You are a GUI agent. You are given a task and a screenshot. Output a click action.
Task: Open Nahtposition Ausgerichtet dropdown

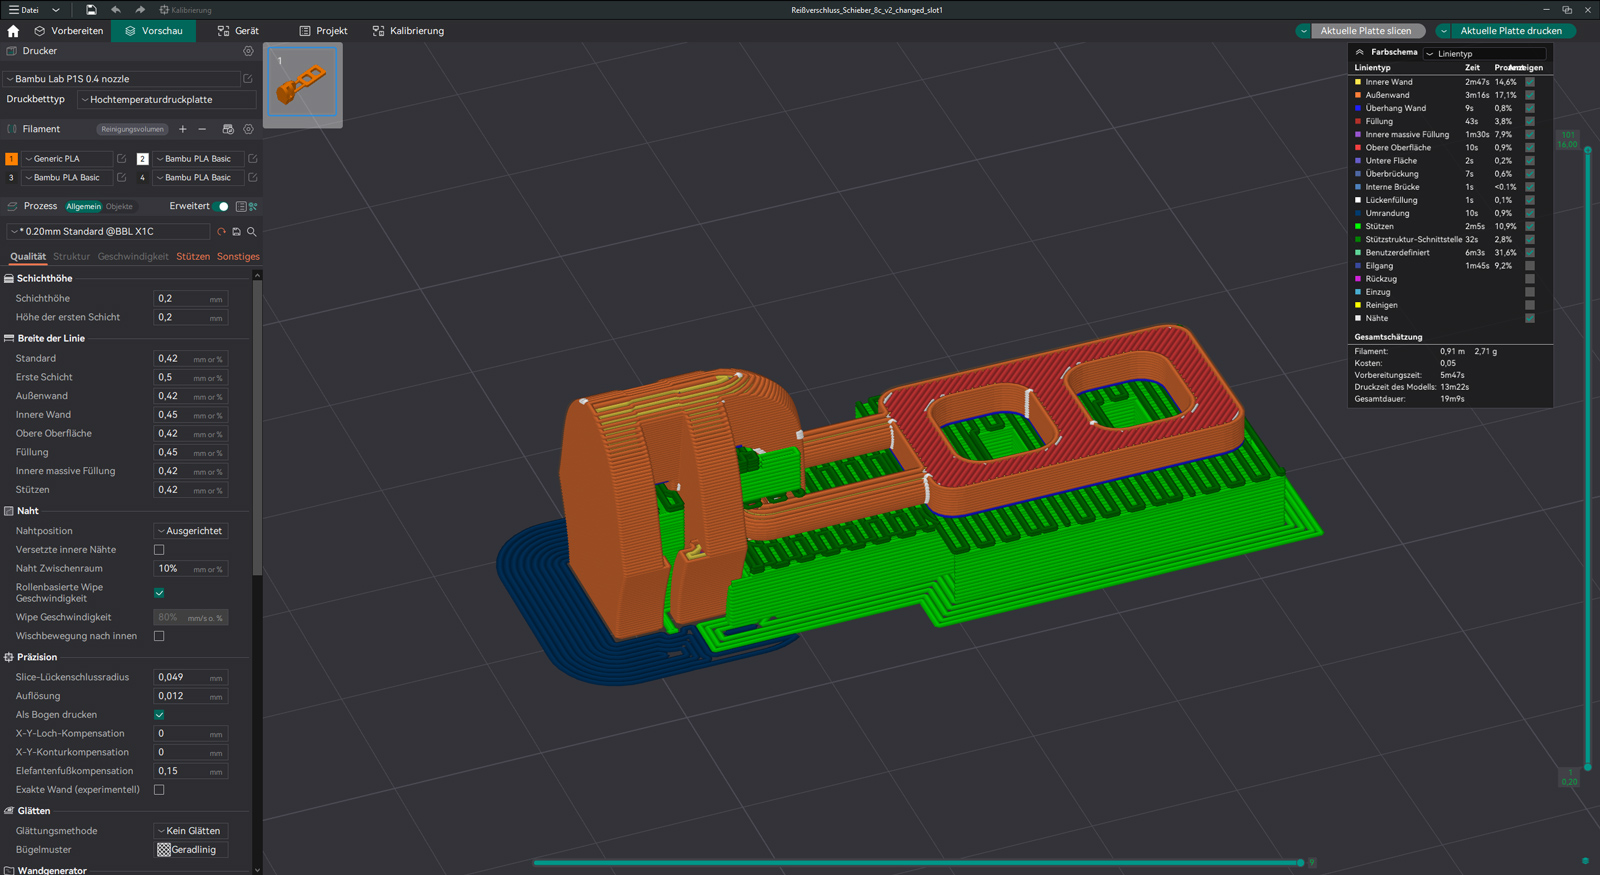(x=191, y=531)
